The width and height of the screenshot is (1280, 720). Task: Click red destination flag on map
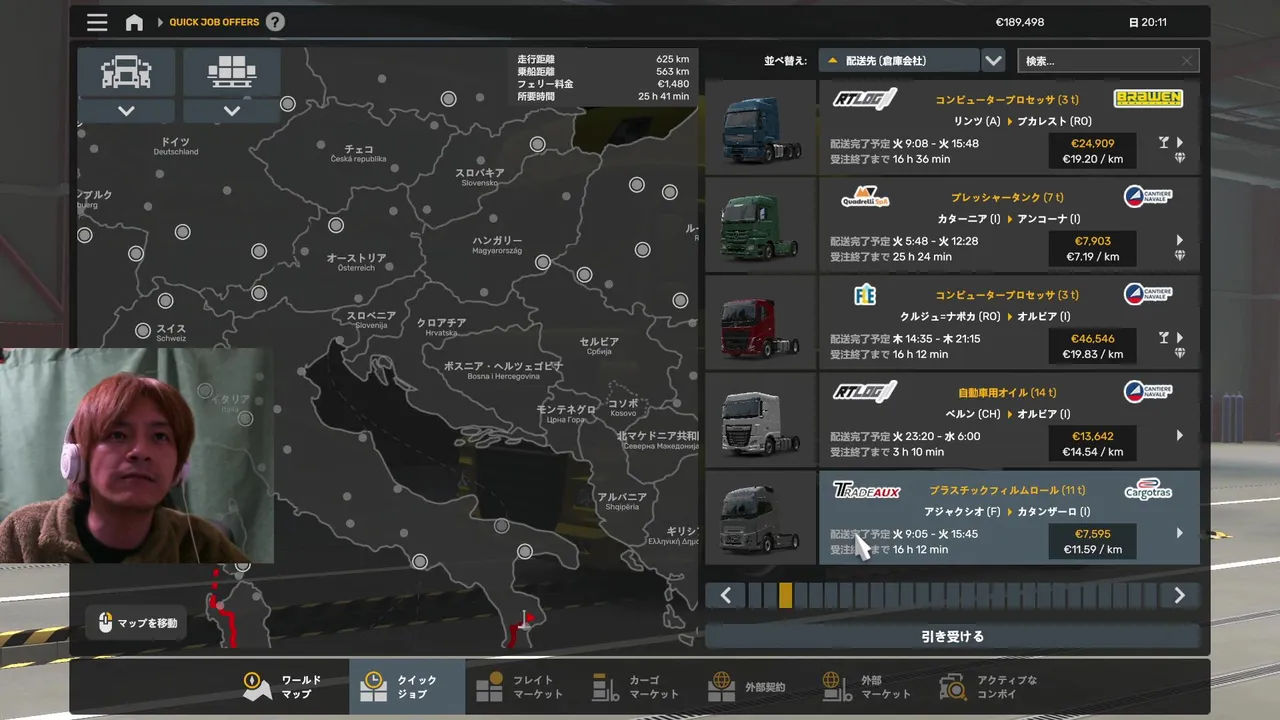point(526,622)
